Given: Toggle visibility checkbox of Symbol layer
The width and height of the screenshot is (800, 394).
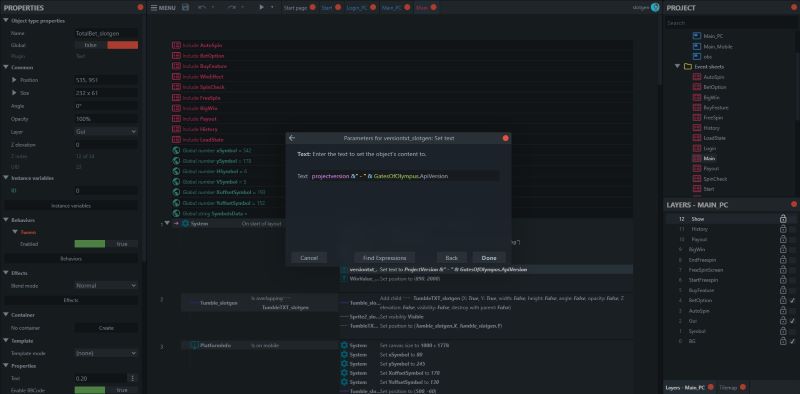Looking at the screenshot, I should [792, 331].
